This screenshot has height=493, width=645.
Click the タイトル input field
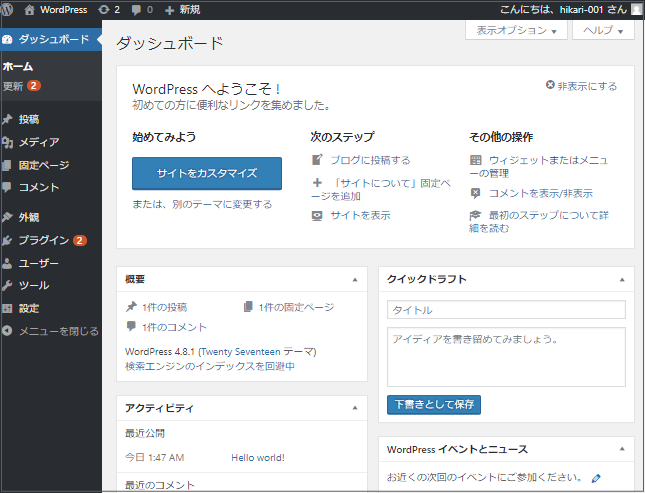506,309
